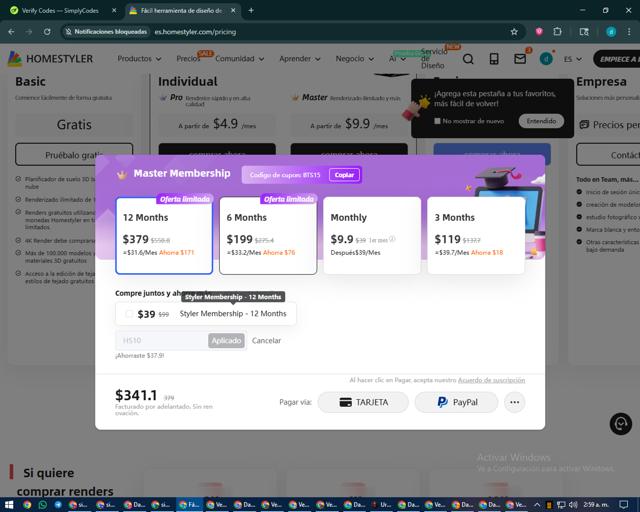
Task: Close the Verify Codes SimplyCodes tab
Action: 114,11
